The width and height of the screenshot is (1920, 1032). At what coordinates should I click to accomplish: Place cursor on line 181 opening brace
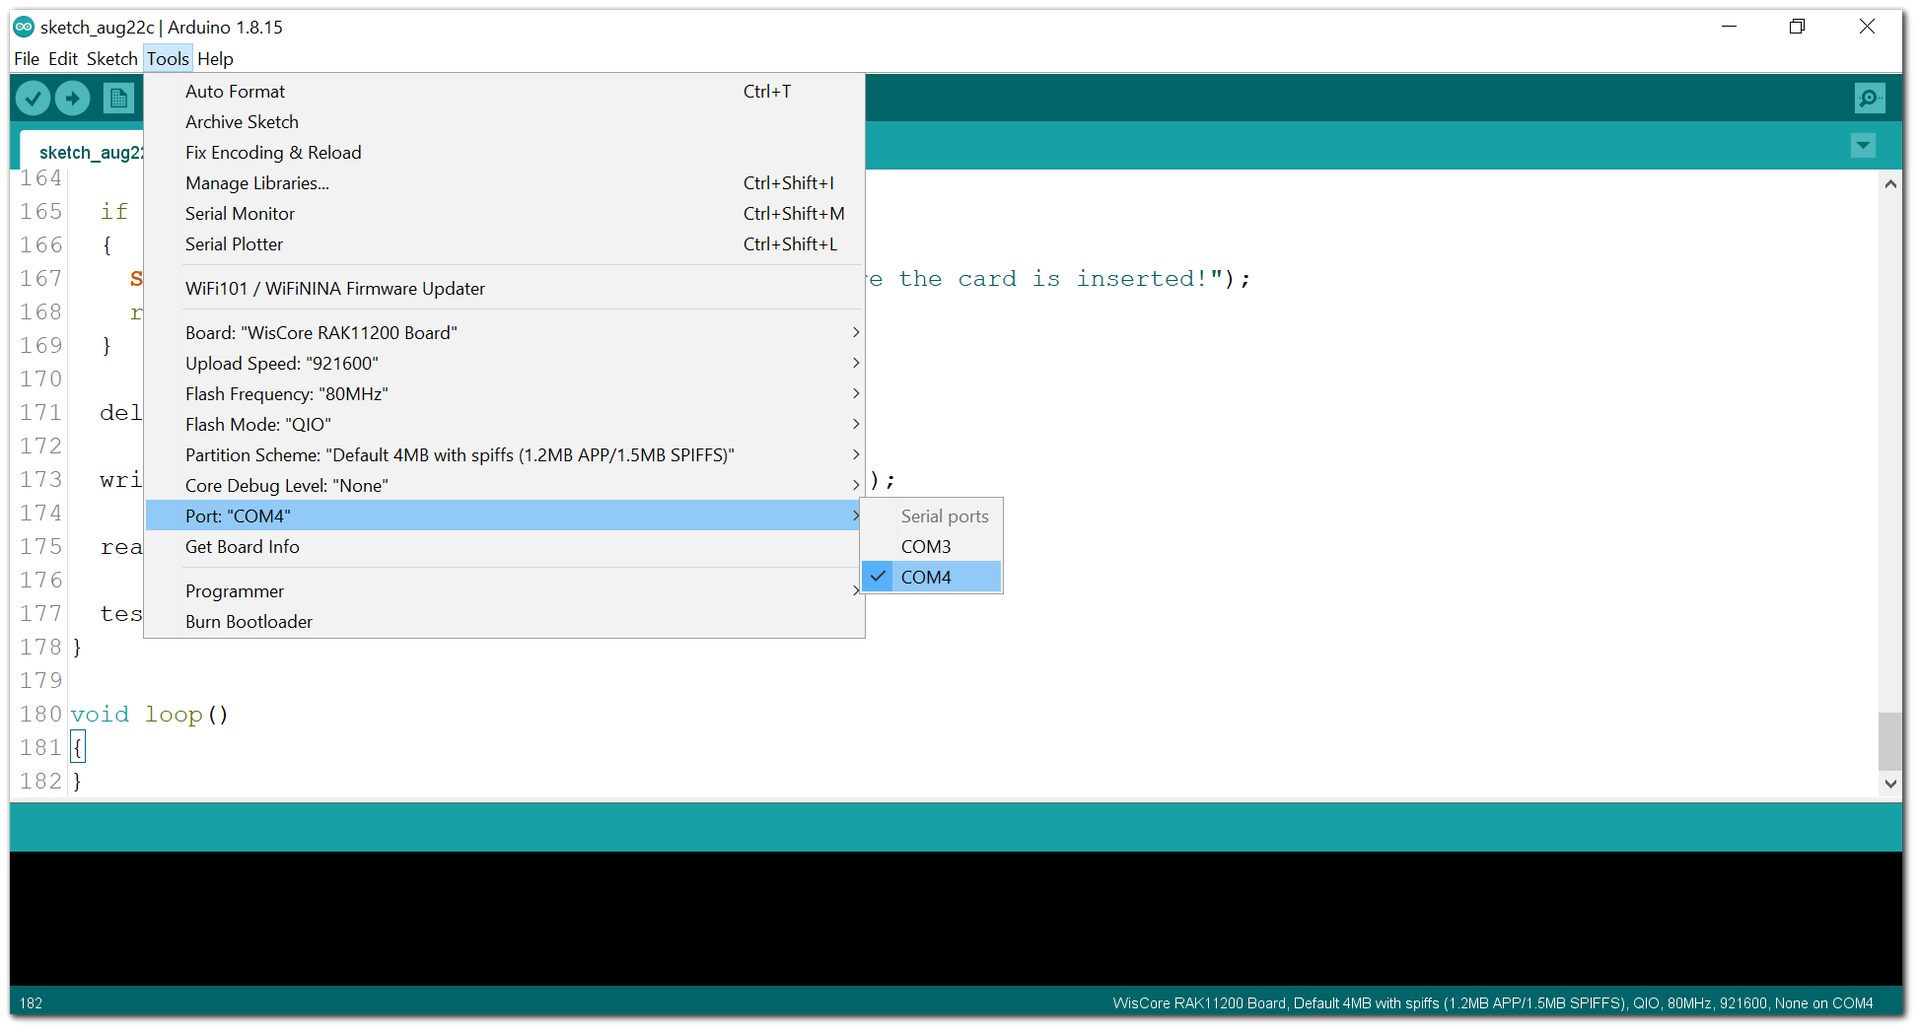pyautogui.click(x=78, y=748)
